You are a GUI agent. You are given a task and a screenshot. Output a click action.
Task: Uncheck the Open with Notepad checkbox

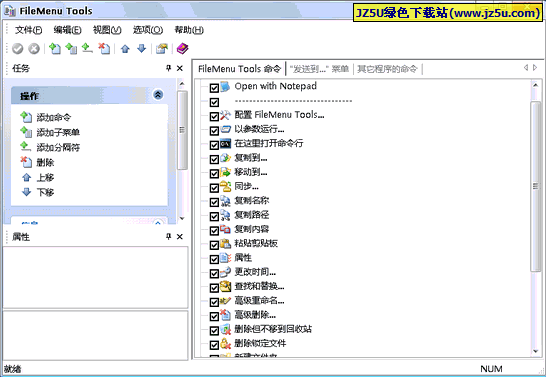tap(214, 88)
